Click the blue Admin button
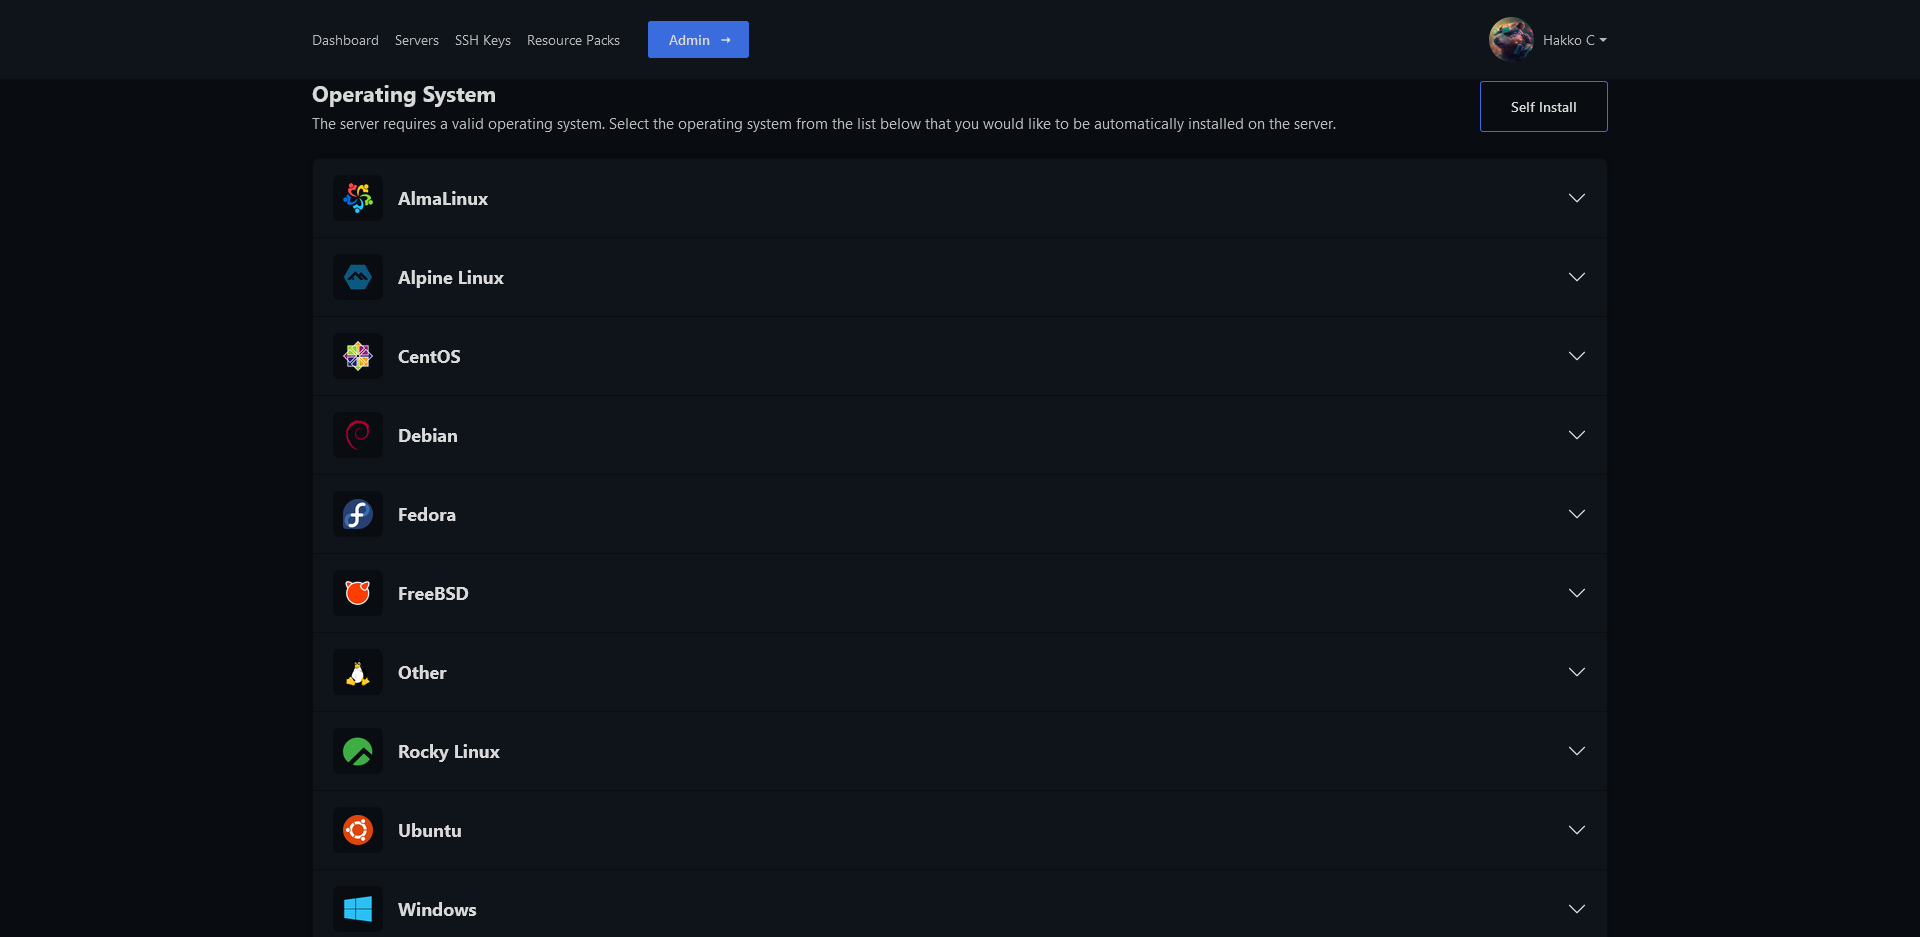The image size is (1920, 937). 698,40
